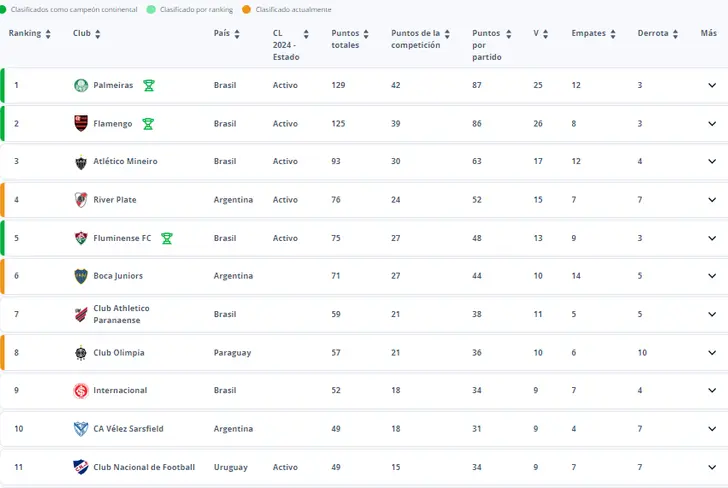Screen dimensions: 728x488
Task: Expand the Flamengo row details
Action: point(712,124)
